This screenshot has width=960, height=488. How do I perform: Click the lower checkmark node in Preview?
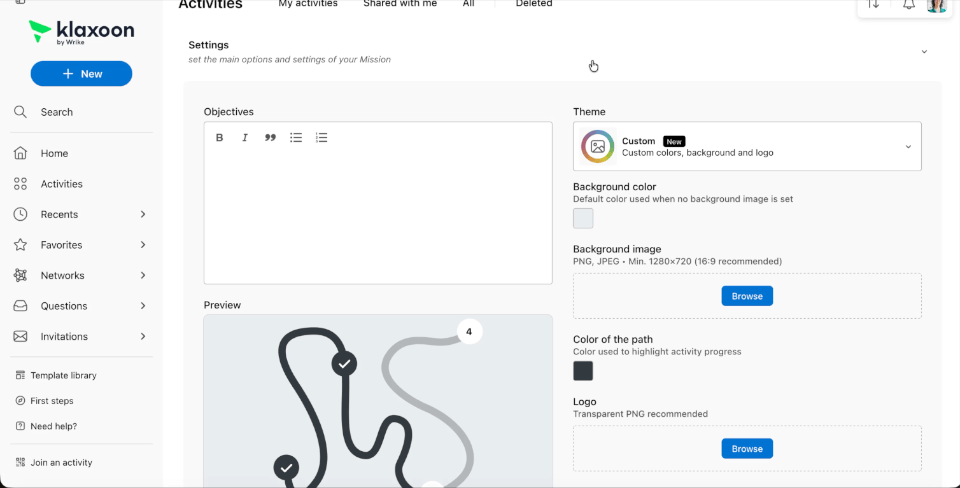click(286, 468)
